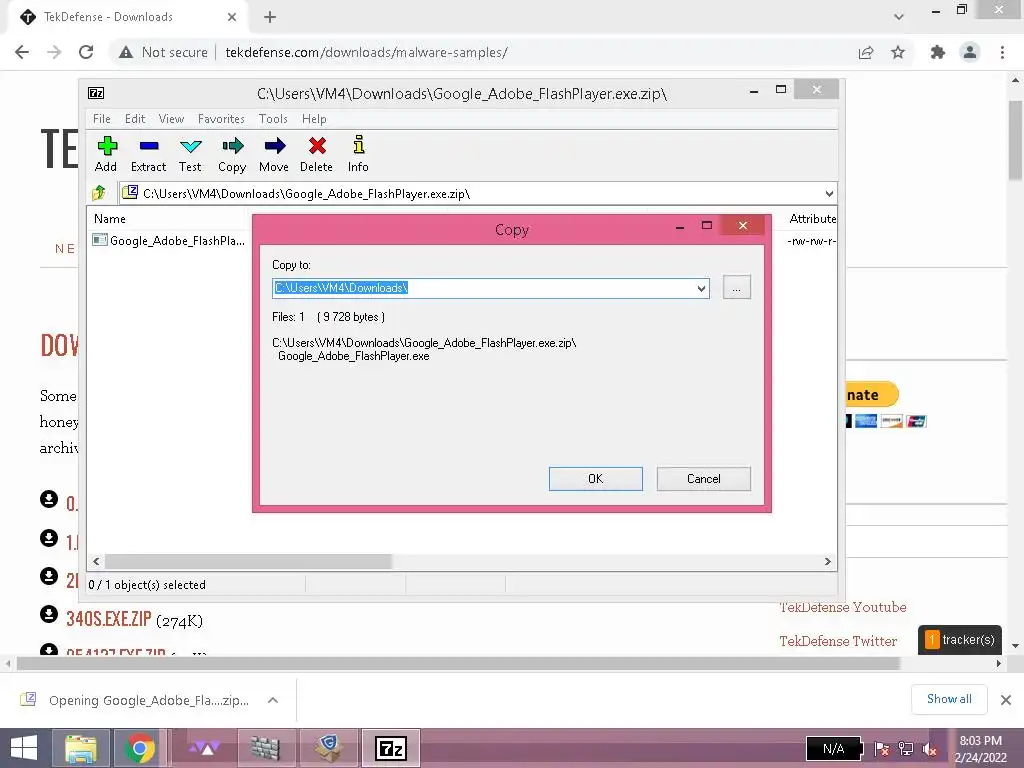Viewport: 1024px width, 768px height.
Task: Click the Attributes column header
Action: tap(812, 219)
